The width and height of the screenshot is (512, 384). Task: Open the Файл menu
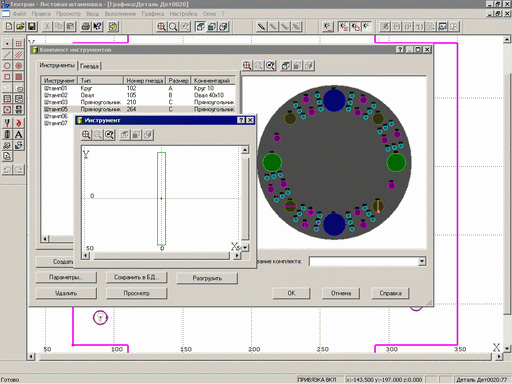[19, 14]
